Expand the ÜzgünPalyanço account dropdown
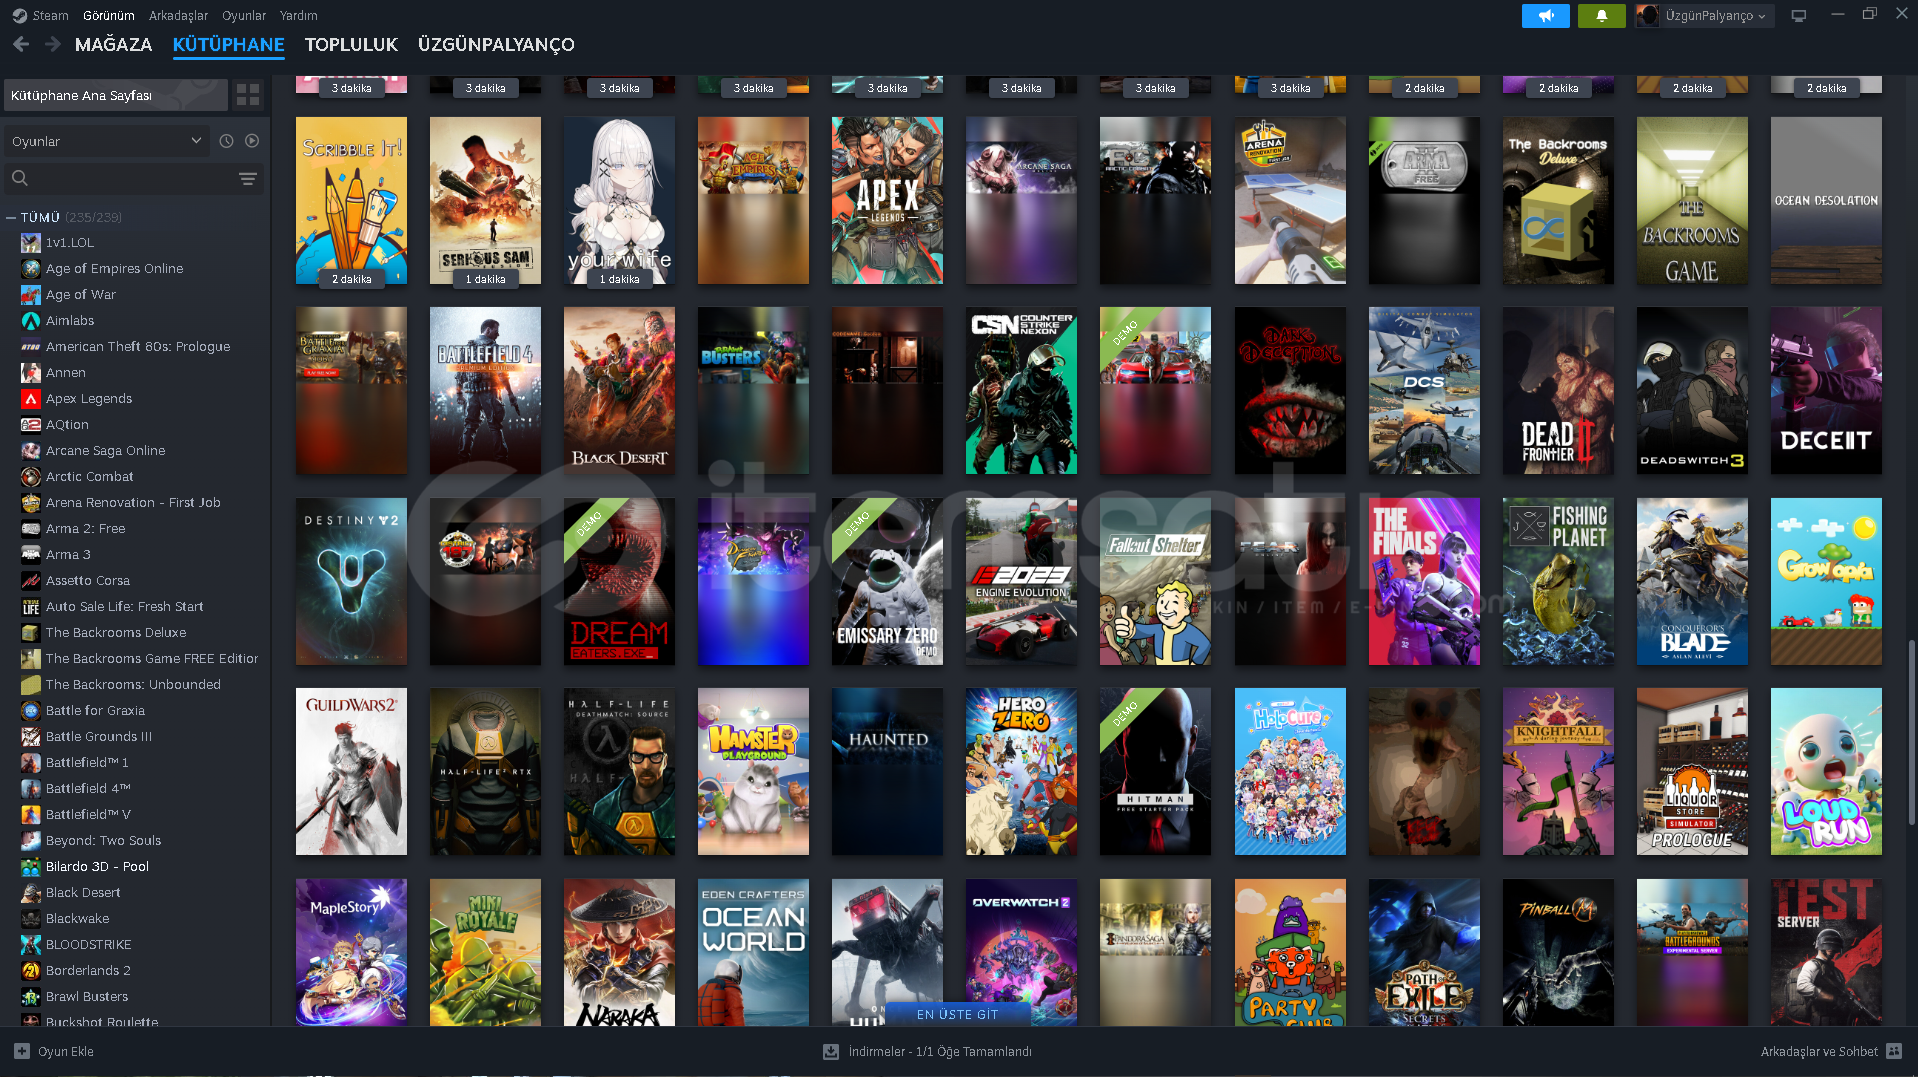Image resolution: width=1918 pixels, height=1077 pixels. click(x=1715, y=16)
